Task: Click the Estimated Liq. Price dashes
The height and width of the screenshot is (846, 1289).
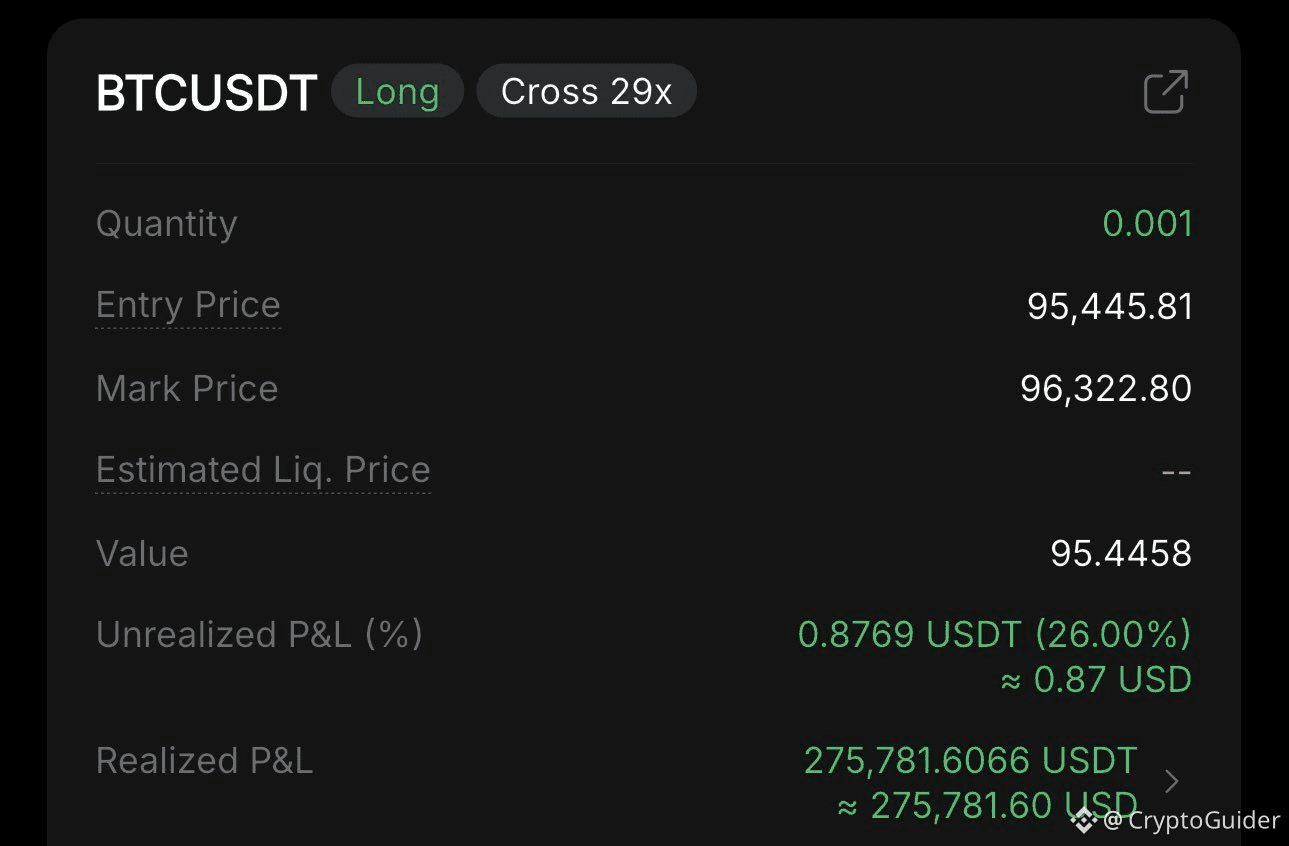Action: (x=1176, y=471)
